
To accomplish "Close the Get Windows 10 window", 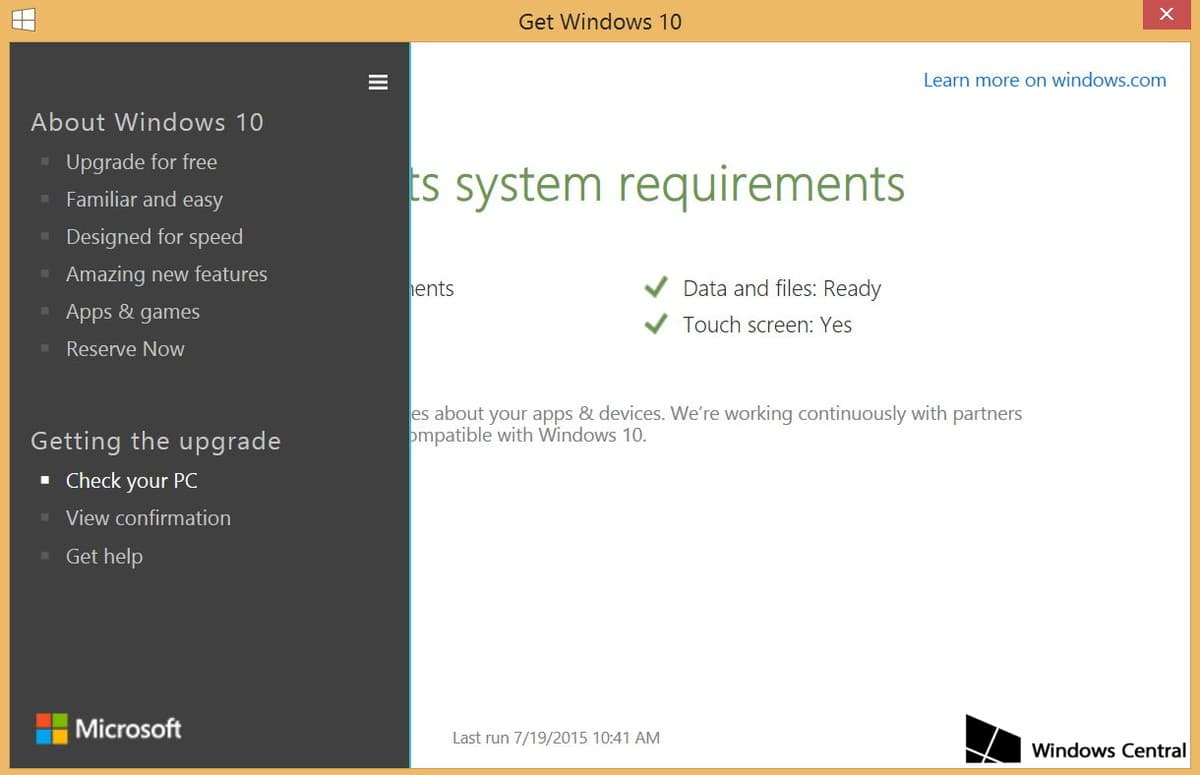I will click(1165, 15).
